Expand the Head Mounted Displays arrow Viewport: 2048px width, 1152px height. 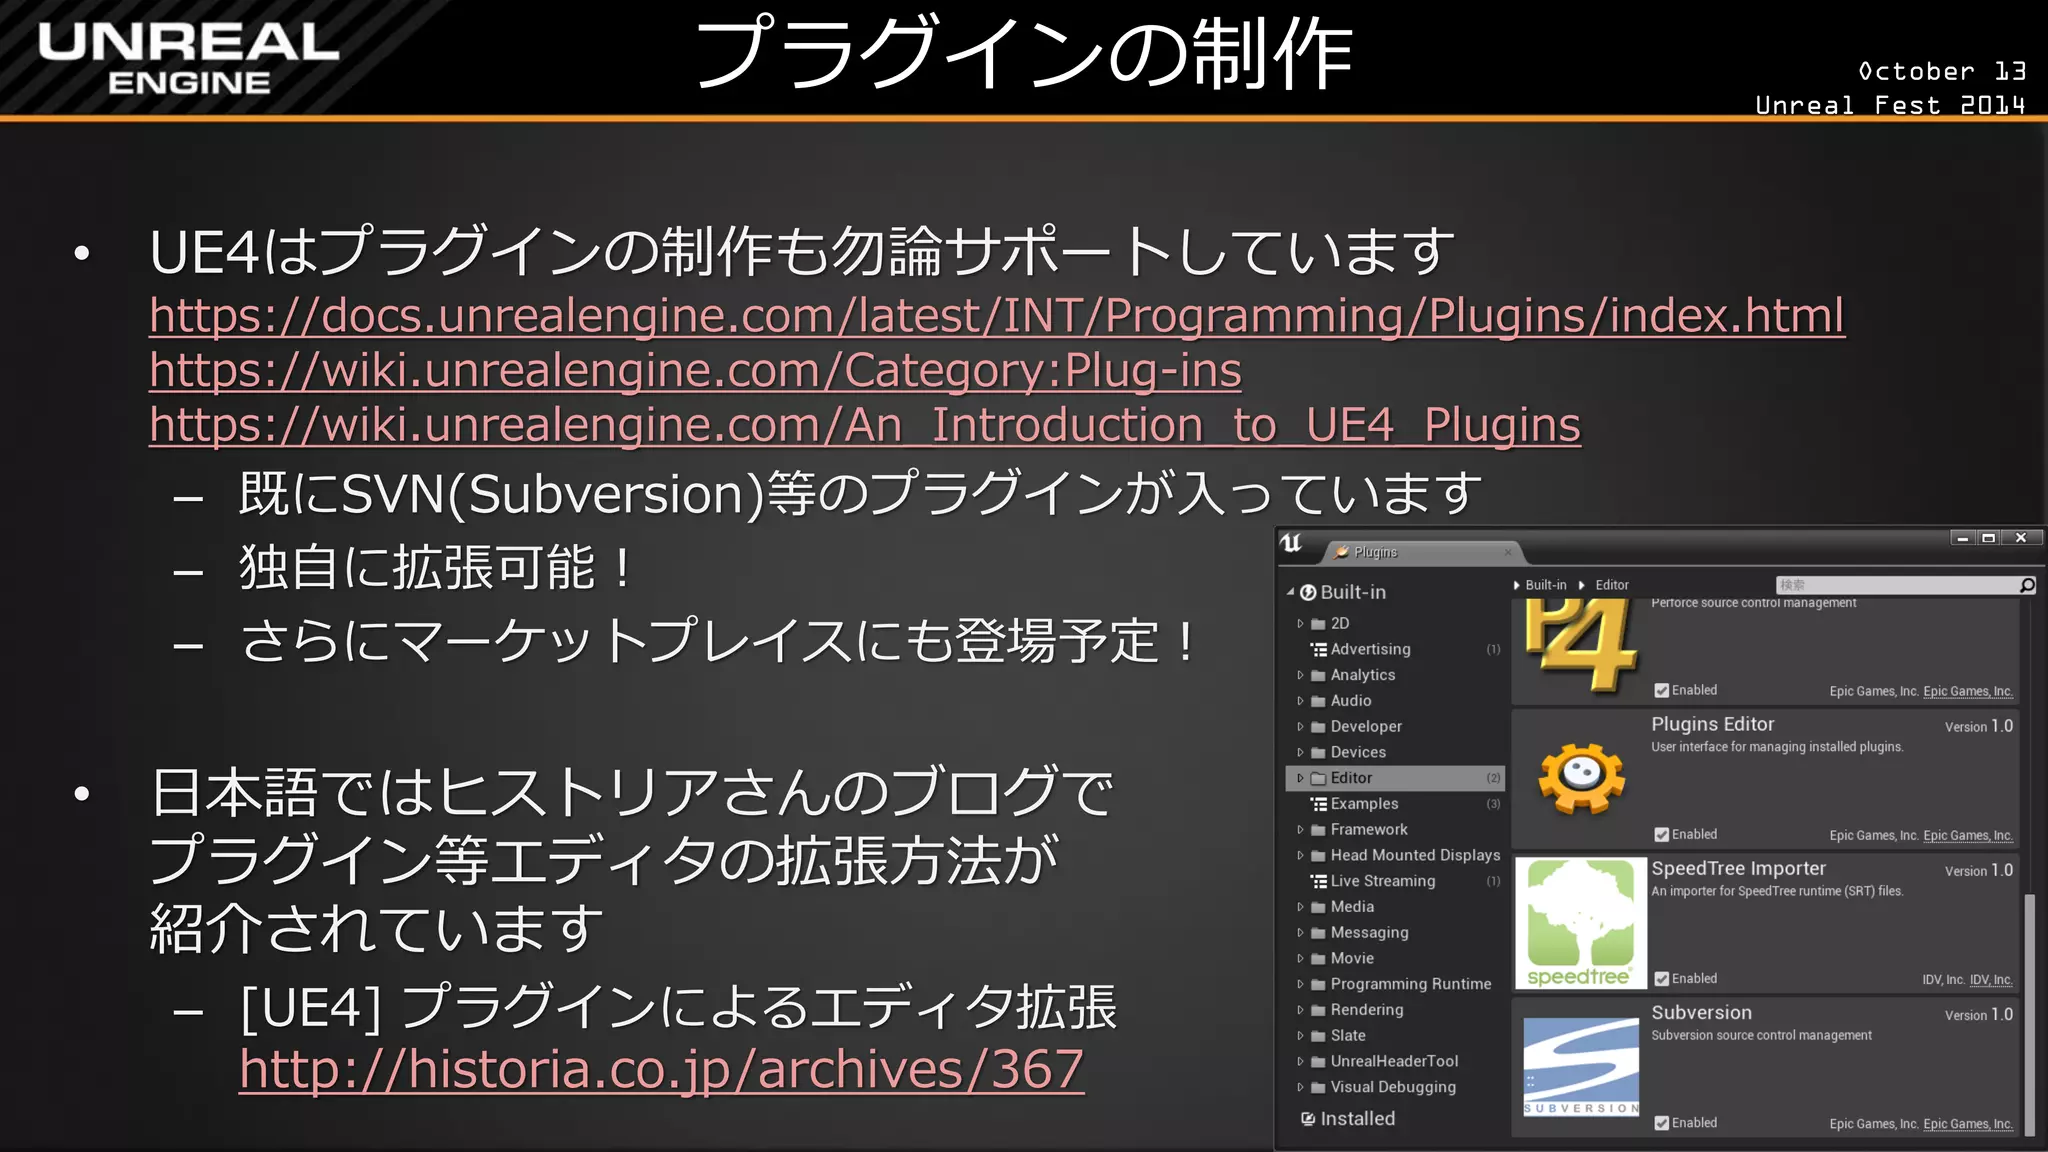pos(1300,856)
